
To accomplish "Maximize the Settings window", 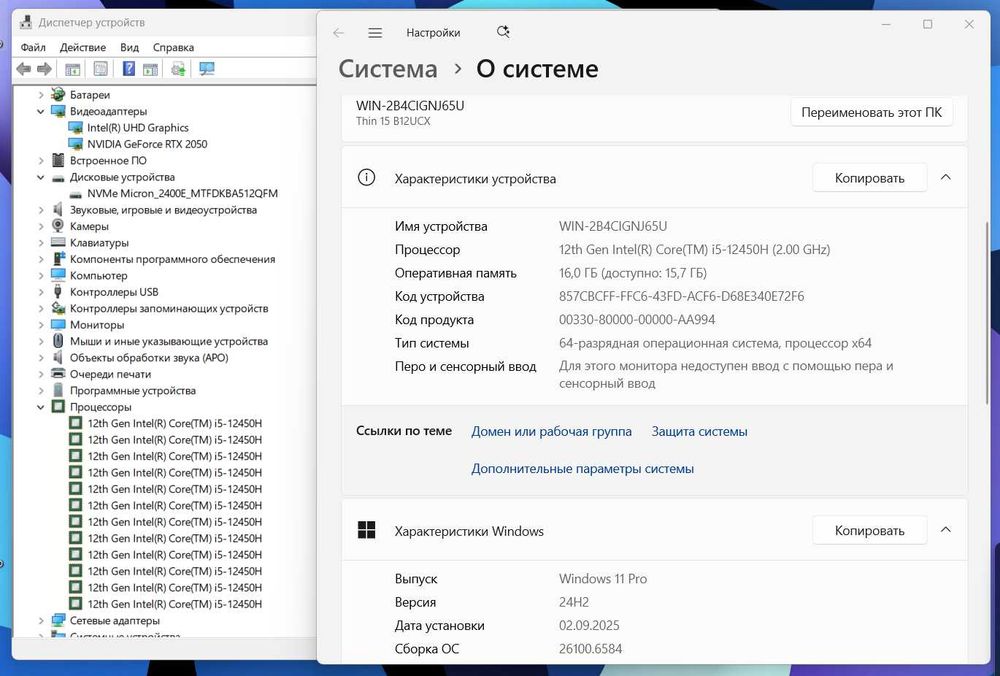I will click(x=927, y=24).
